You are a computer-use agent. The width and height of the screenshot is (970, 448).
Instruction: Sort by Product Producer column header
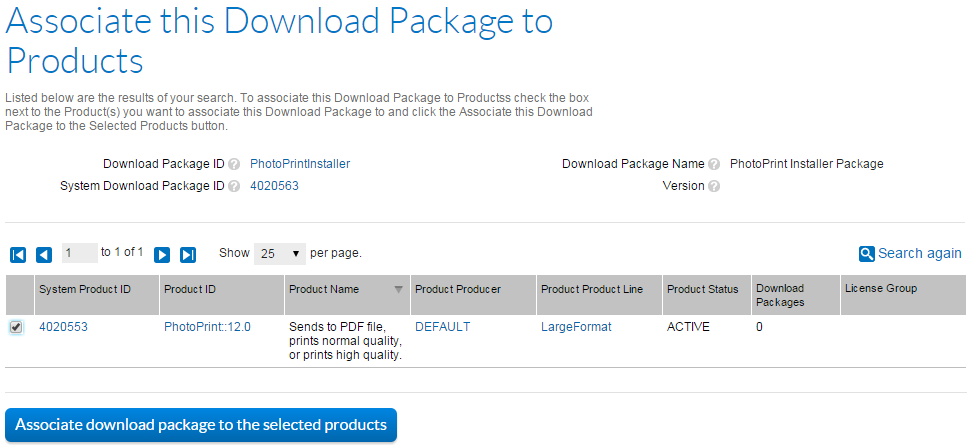[x=458, y=289]
